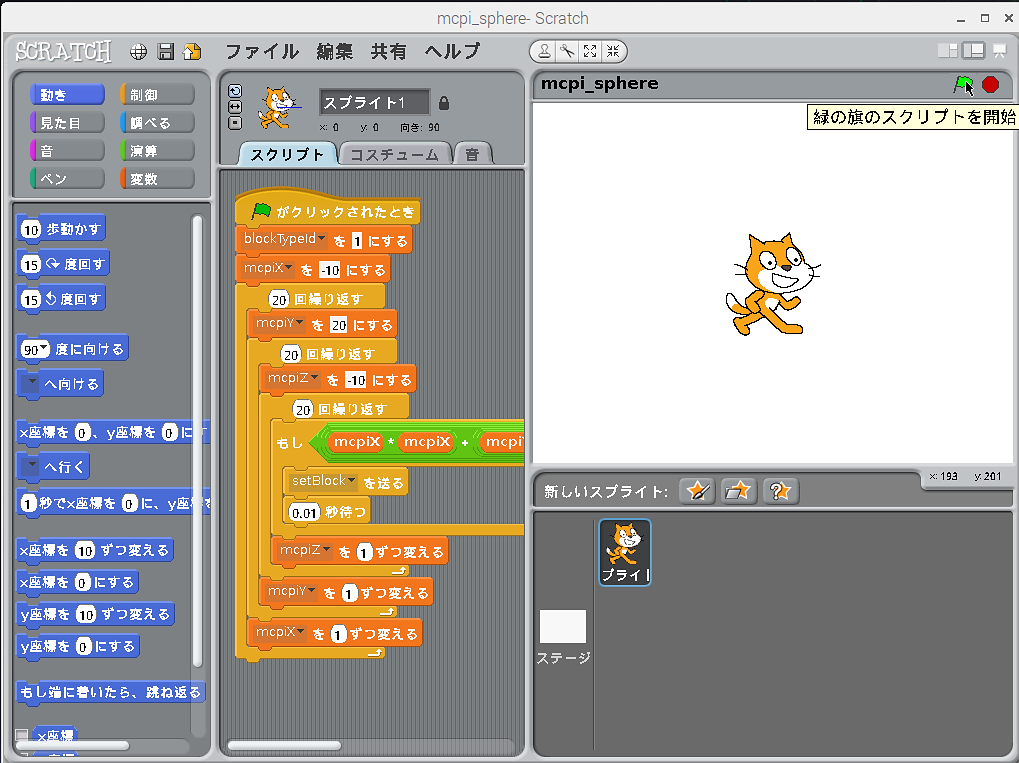The width and height of the screenshot is (1019, 763).
Task: Click the cat sprite on the stage
Action: [771, 284]
